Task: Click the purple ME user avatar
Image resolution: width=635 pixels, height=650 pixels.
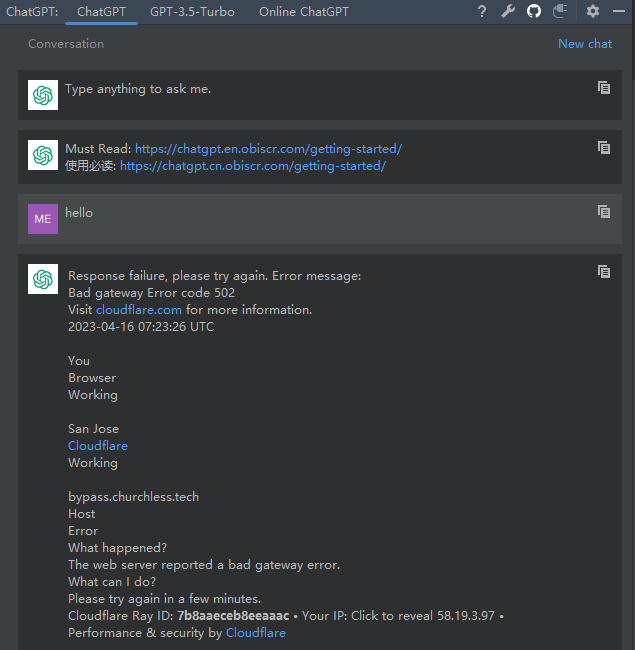Action: [43, 219]
